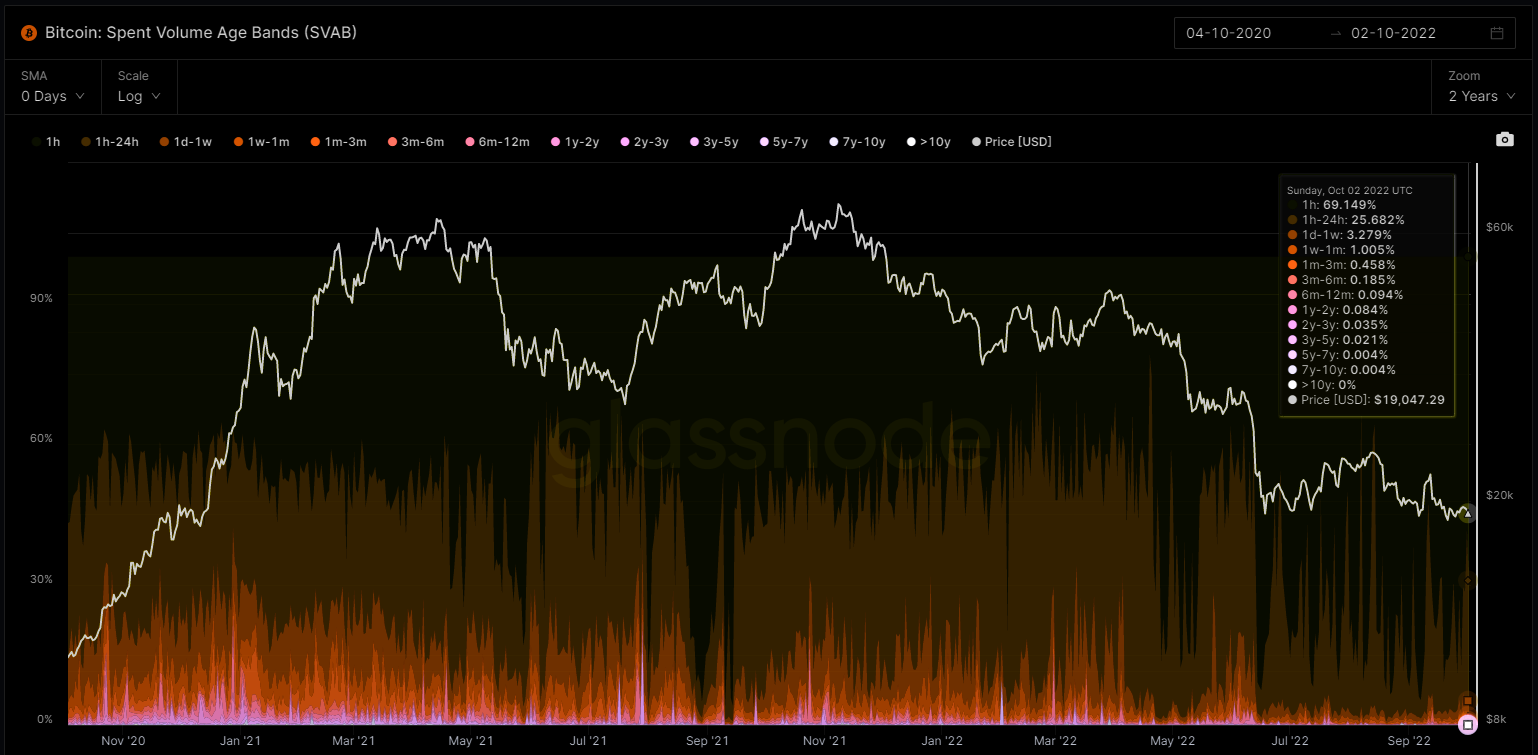Image resolution: width=1538 pixels, height=755 pixels.
Task: Click the end date 02-10-2022 field
Action: point(1393,33)
